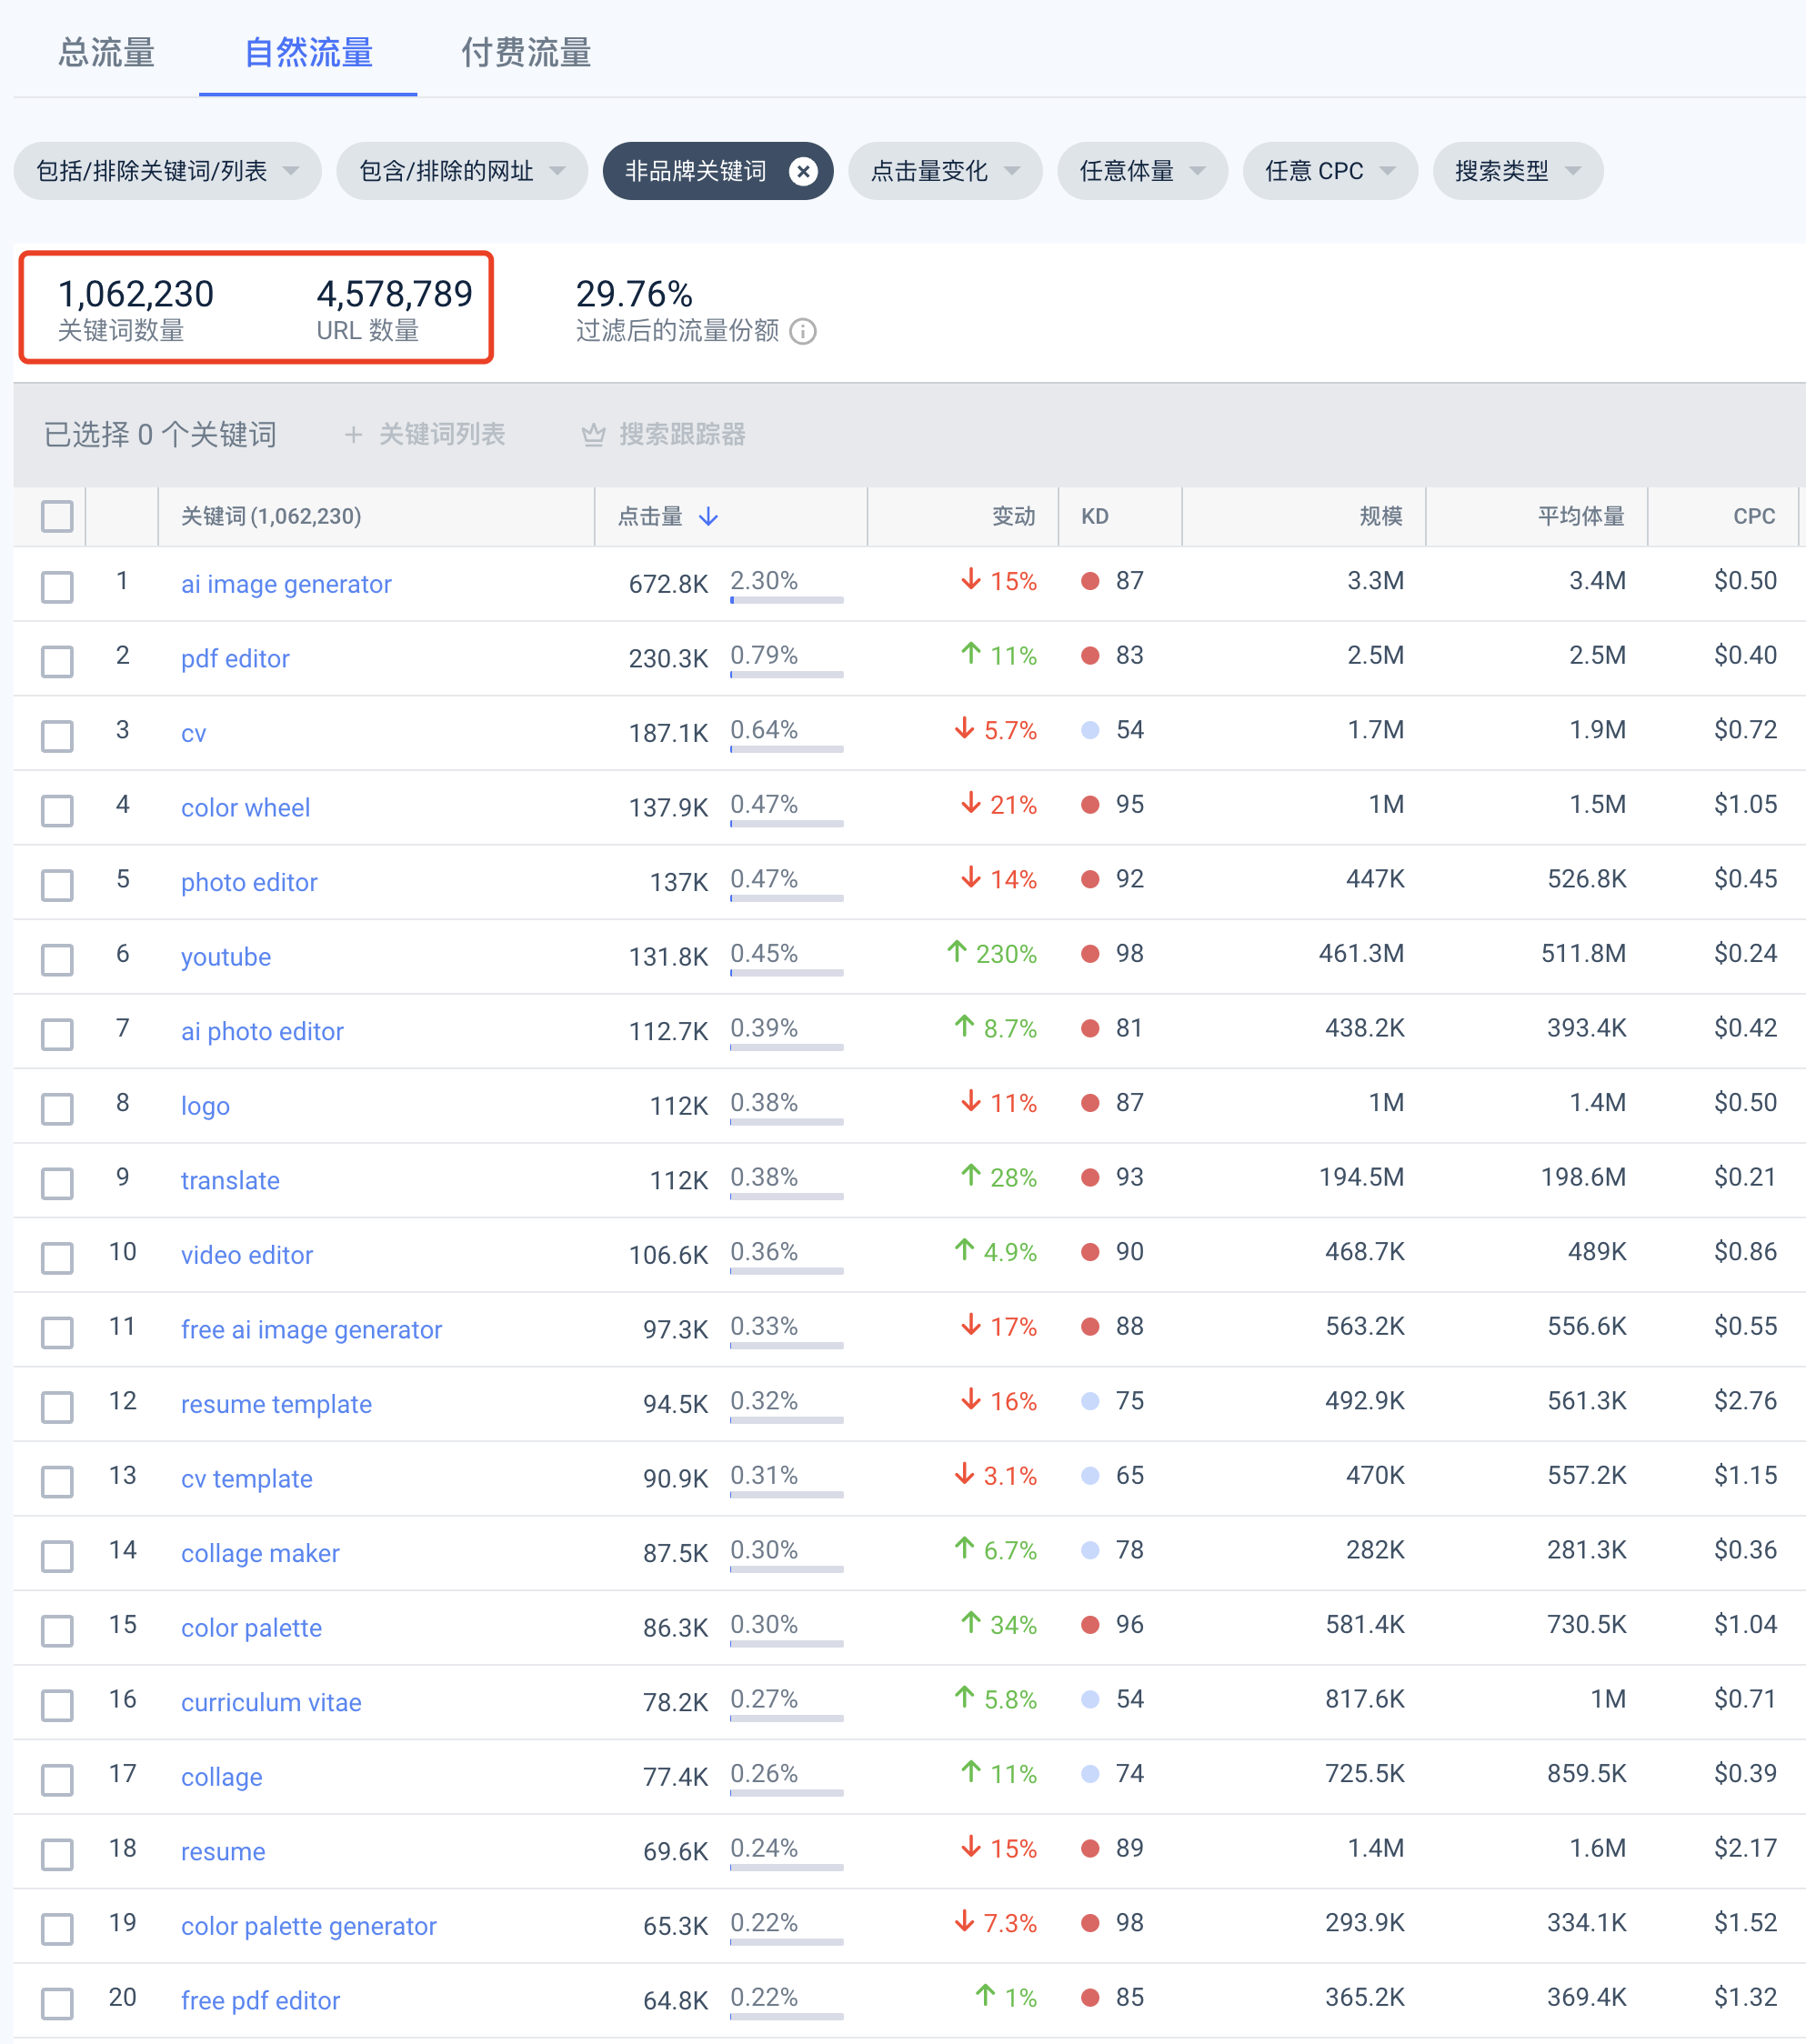1806x2044 pixels.
Task: Select the 自然流量 tab
Action: pos(308,52)
